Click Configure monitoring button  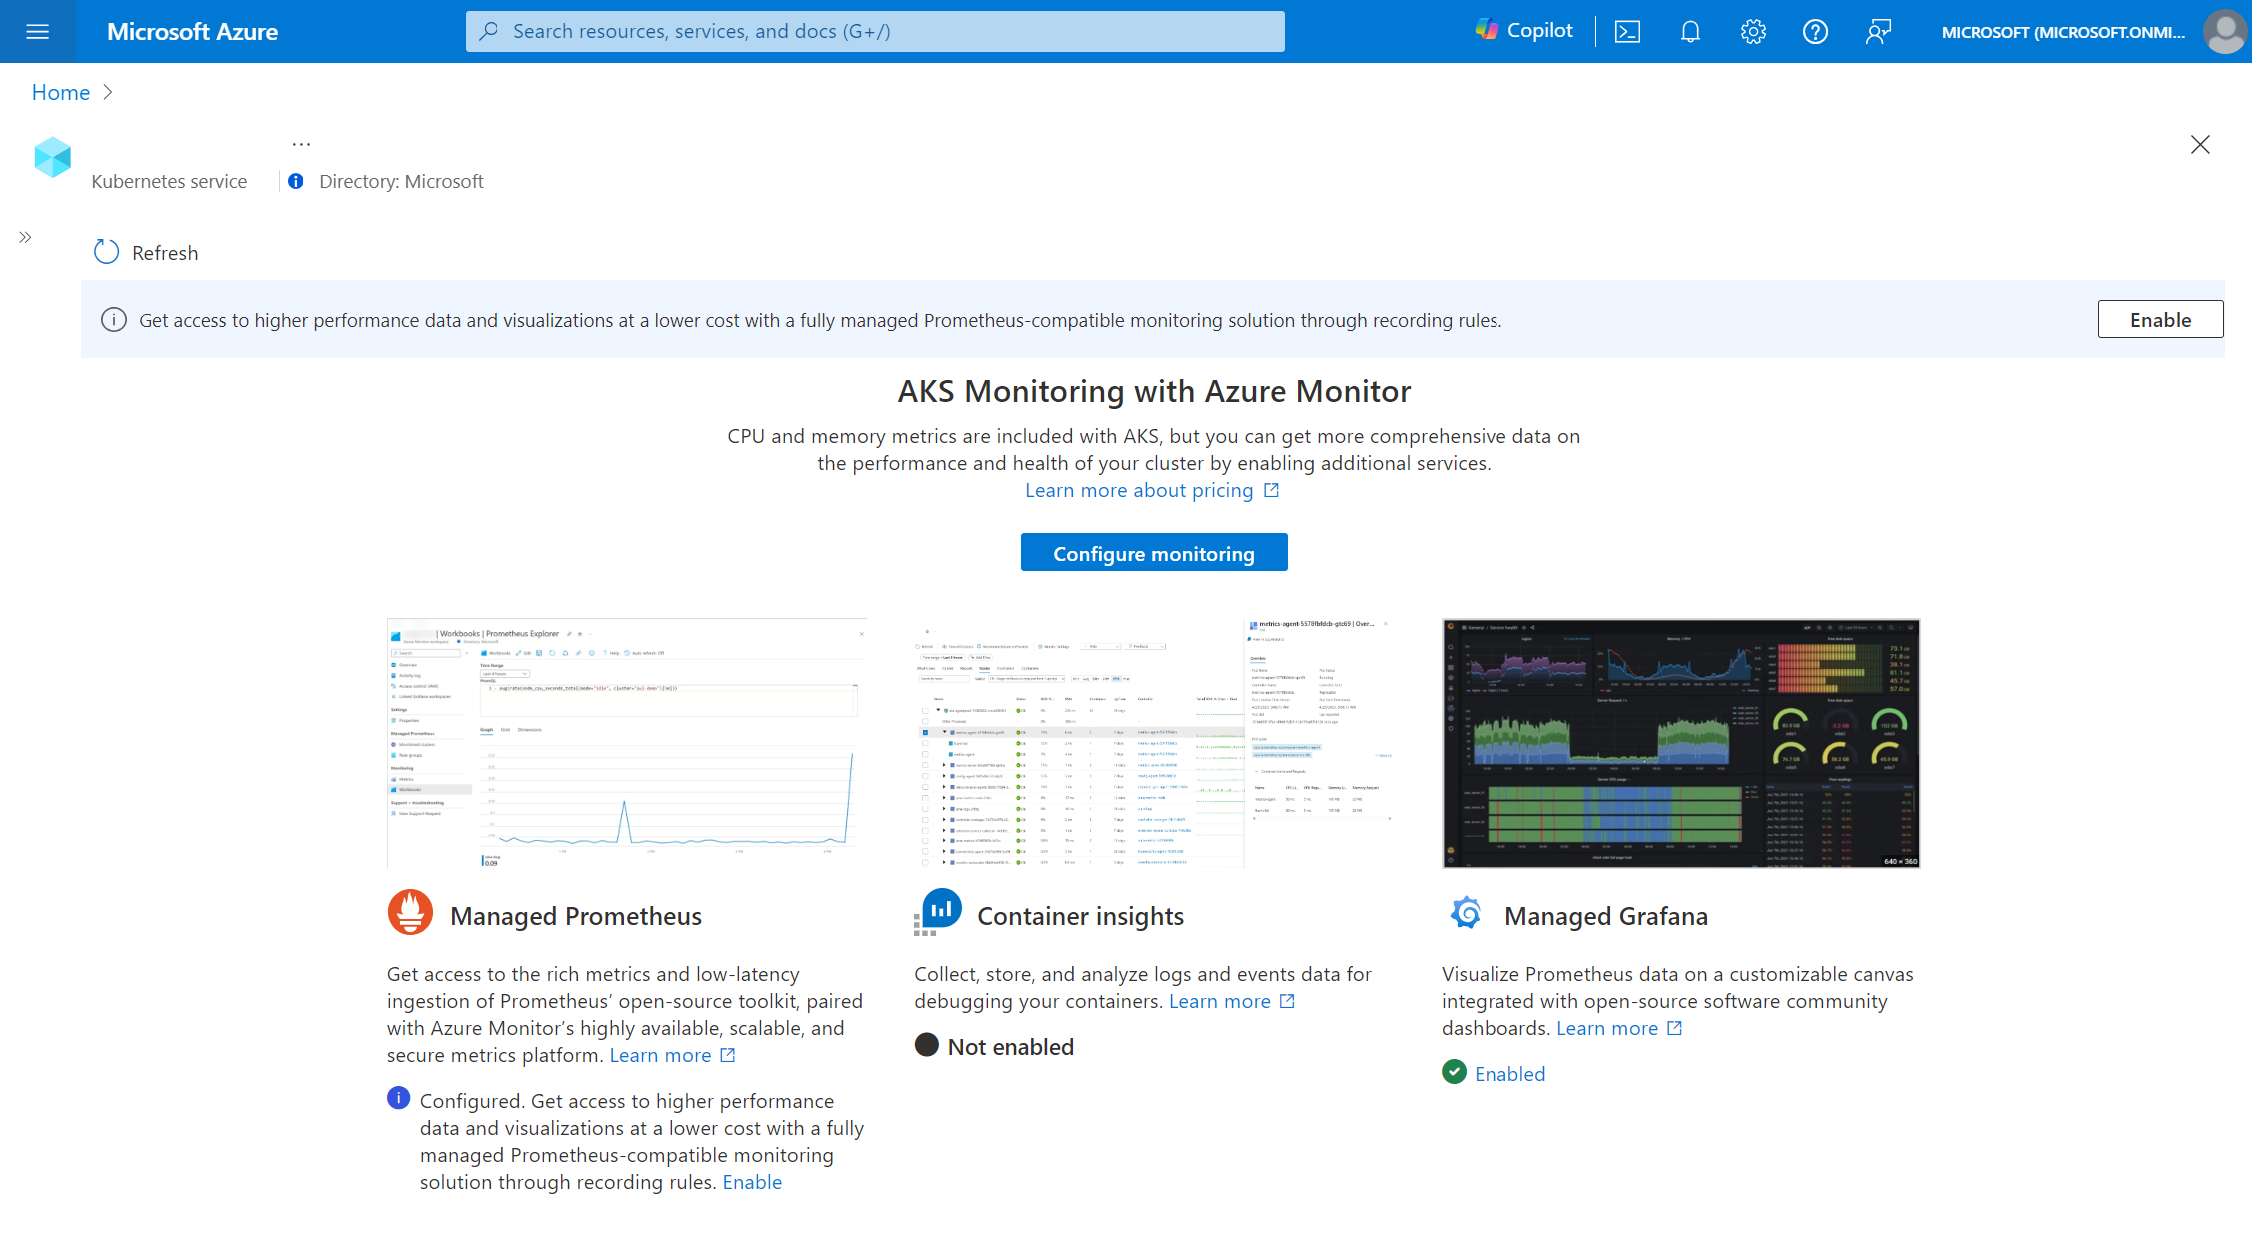[1154, 552]
